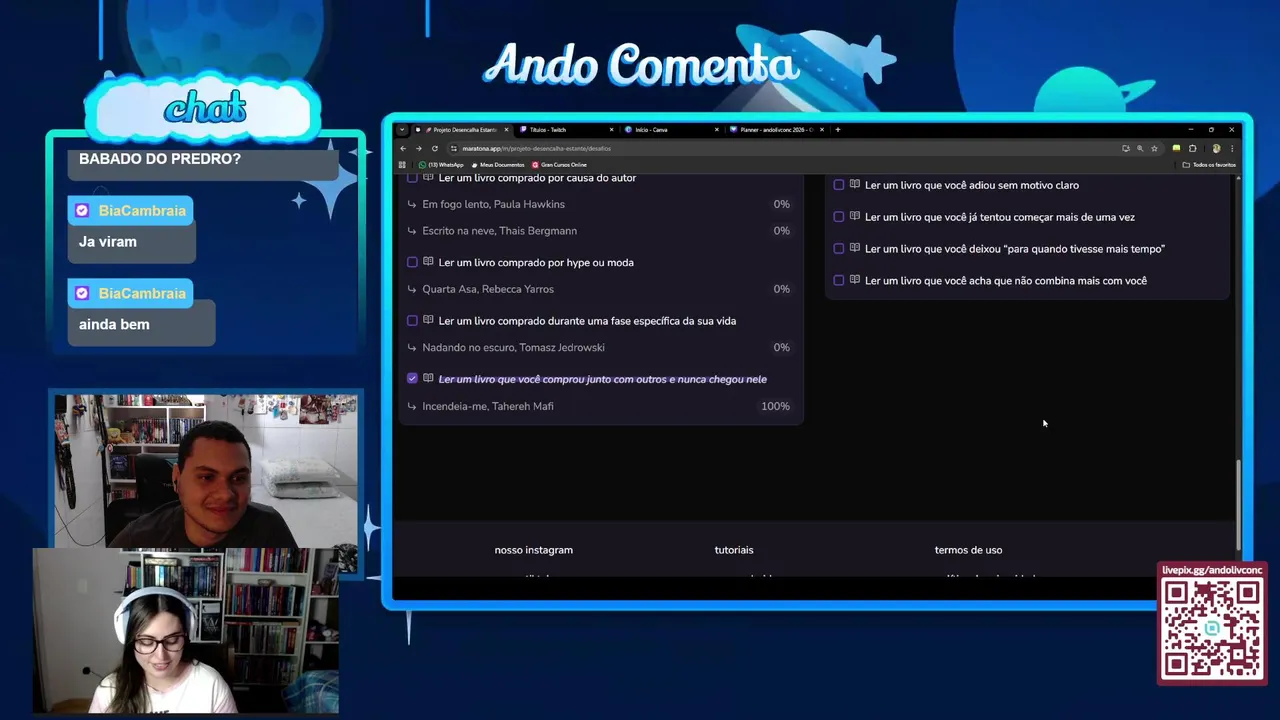Image resolution: width=1280 pixels, height=720 pixels.
Task: Check 'Ler um livro comprado por hype ou moda'
Action: (x=412, y=262)
